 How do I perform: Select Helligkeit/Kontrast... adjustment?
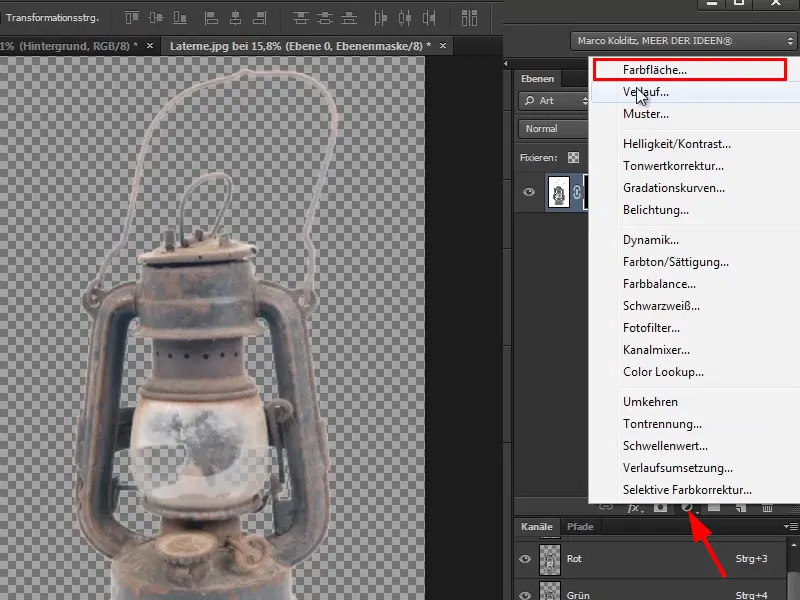[695, 144]
